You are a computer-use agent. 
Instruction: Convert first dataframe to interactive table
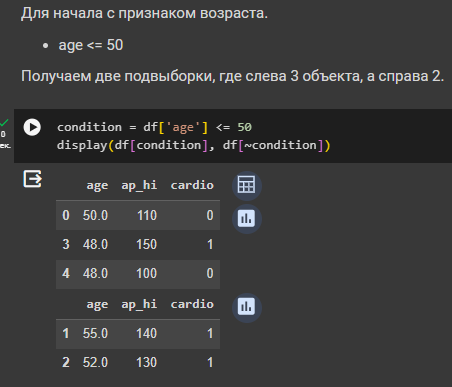pos(247,185)
